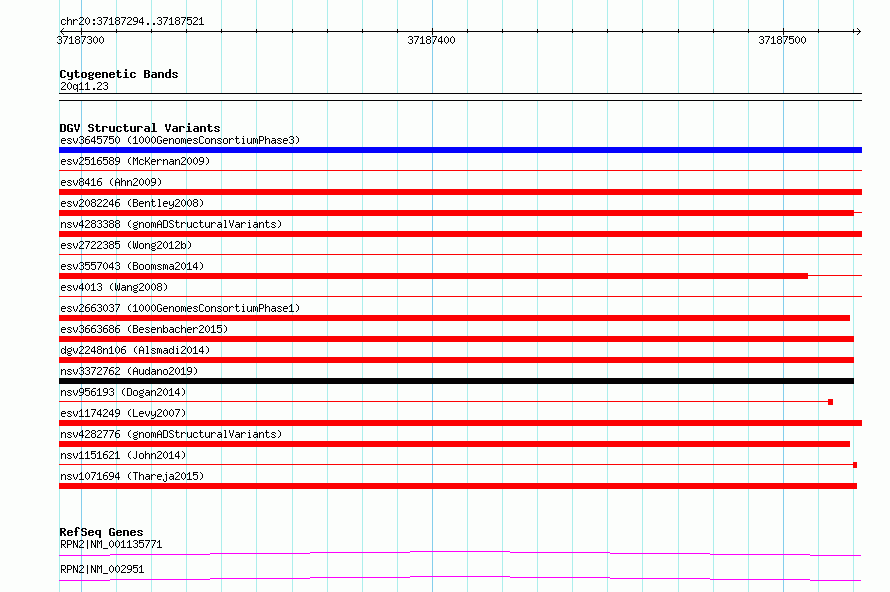The height and width of the screenshot is (592, 890).
Task: Open esv3663686 (Besenbacher2015) label
Action: pyautogui.click(x=144, y=329)
